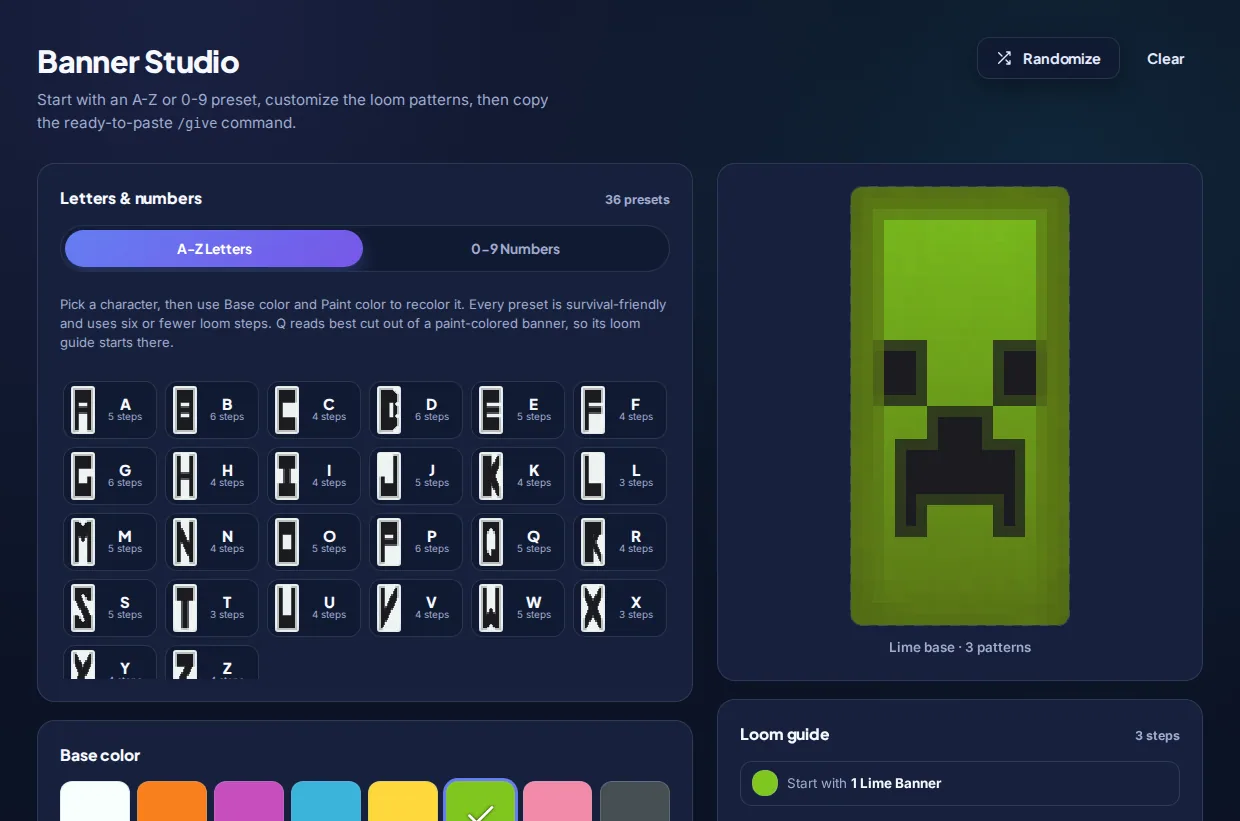The image size is (1240, 821).
Task: Select the letter U banner preset
Action: (314, 608)
